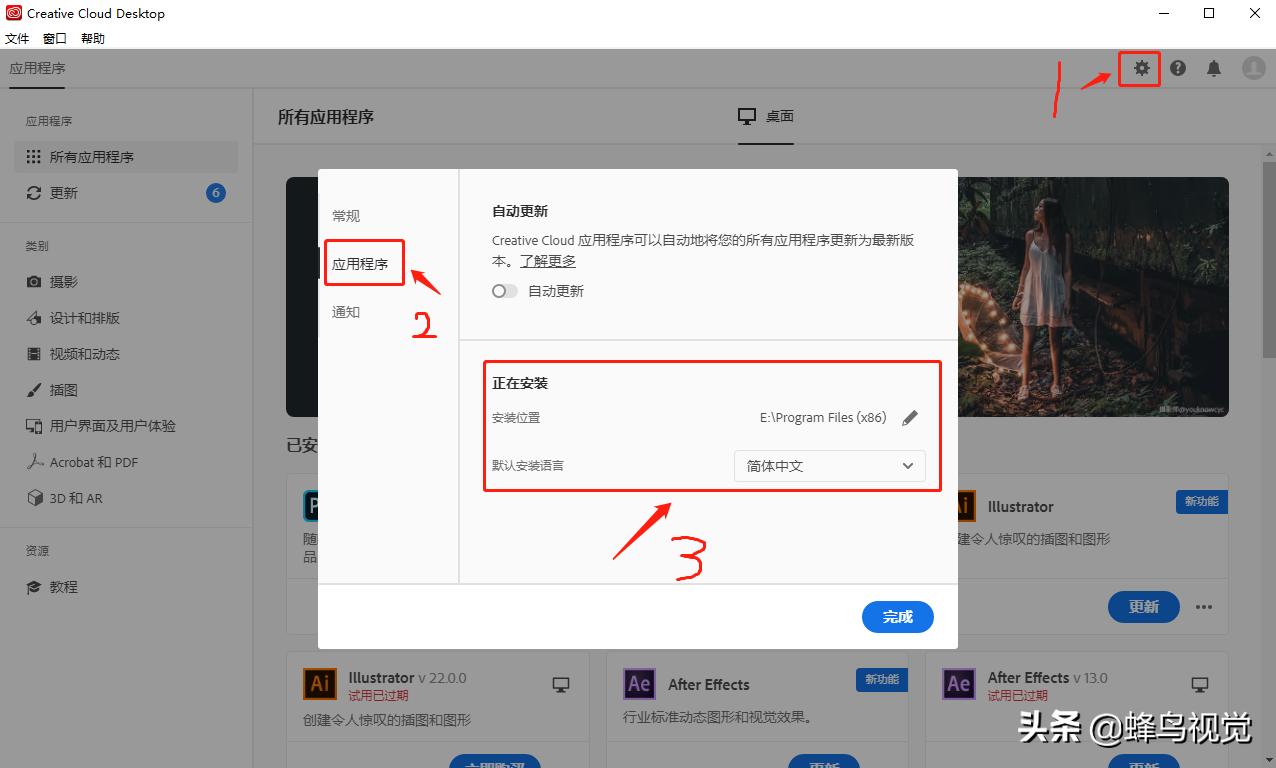The image size is (1276, 768).
Task: Enable the 自动更新 toggle
Action: 504,290
